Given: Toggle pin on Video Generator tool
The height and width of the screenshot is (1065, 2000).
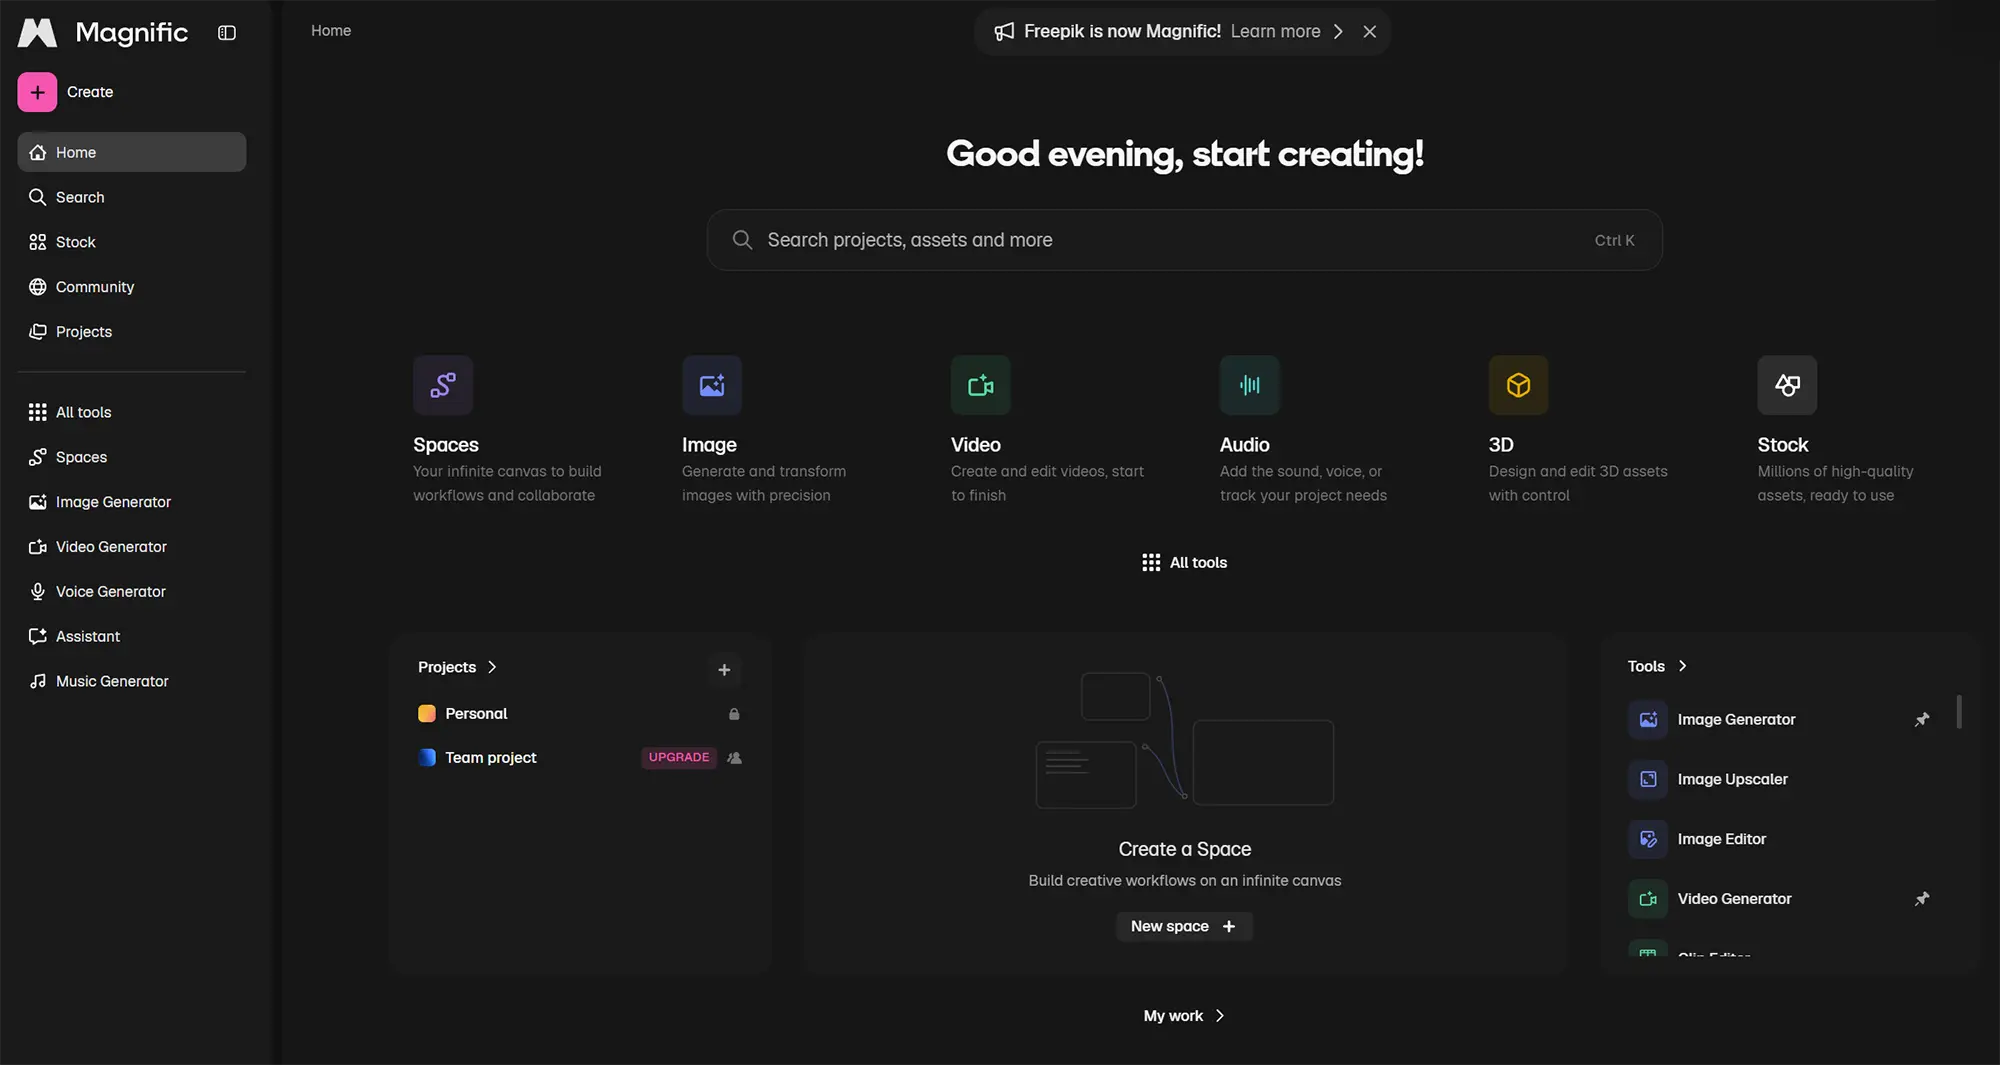Looking at the screenshot, I should click(1921, 899).
